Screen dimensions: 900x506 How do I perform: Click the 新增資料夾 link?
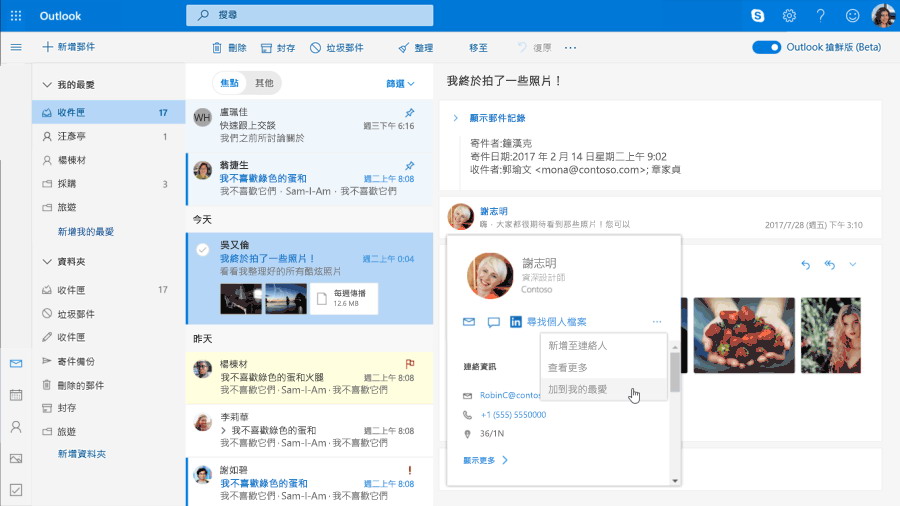pyautogui.click(x=82, y=454)
